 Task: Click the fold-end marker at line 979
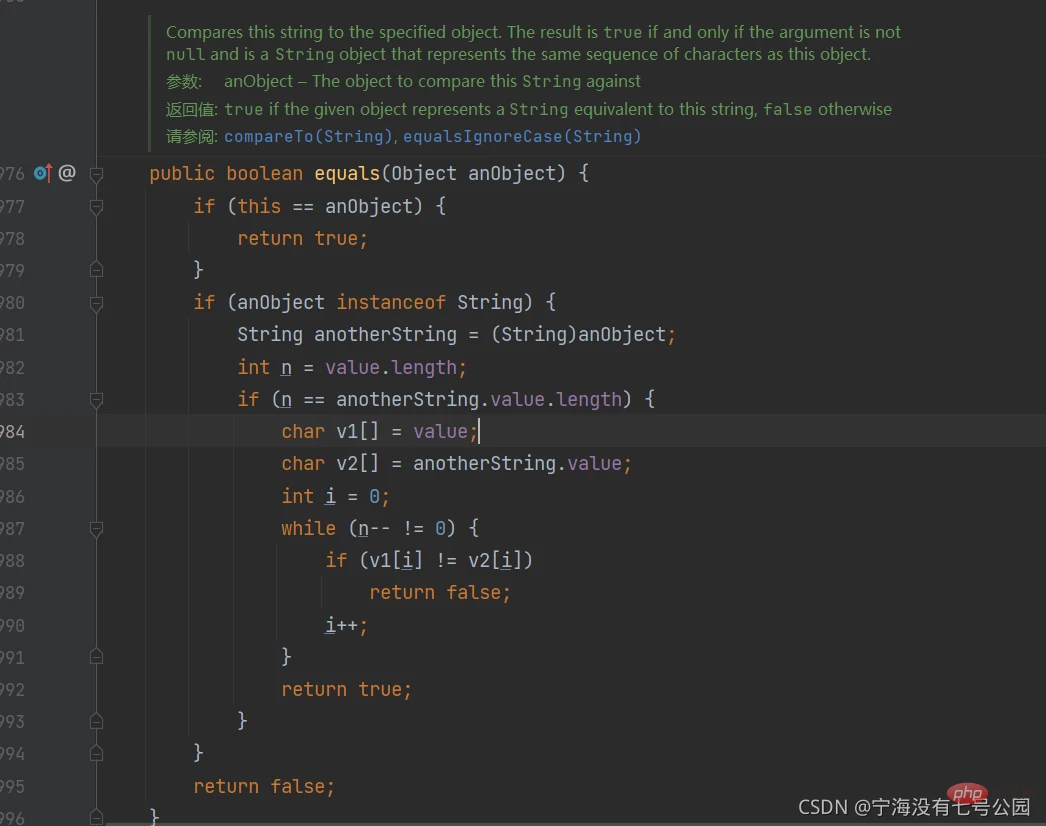96,269
